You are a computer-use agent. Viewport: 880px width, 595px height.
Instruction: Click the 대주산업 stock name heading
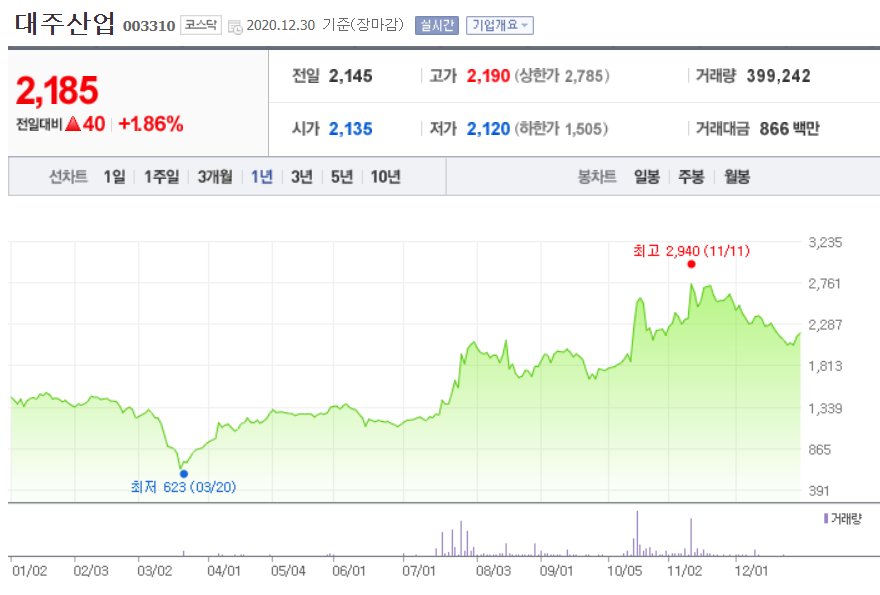pos(65,24)
